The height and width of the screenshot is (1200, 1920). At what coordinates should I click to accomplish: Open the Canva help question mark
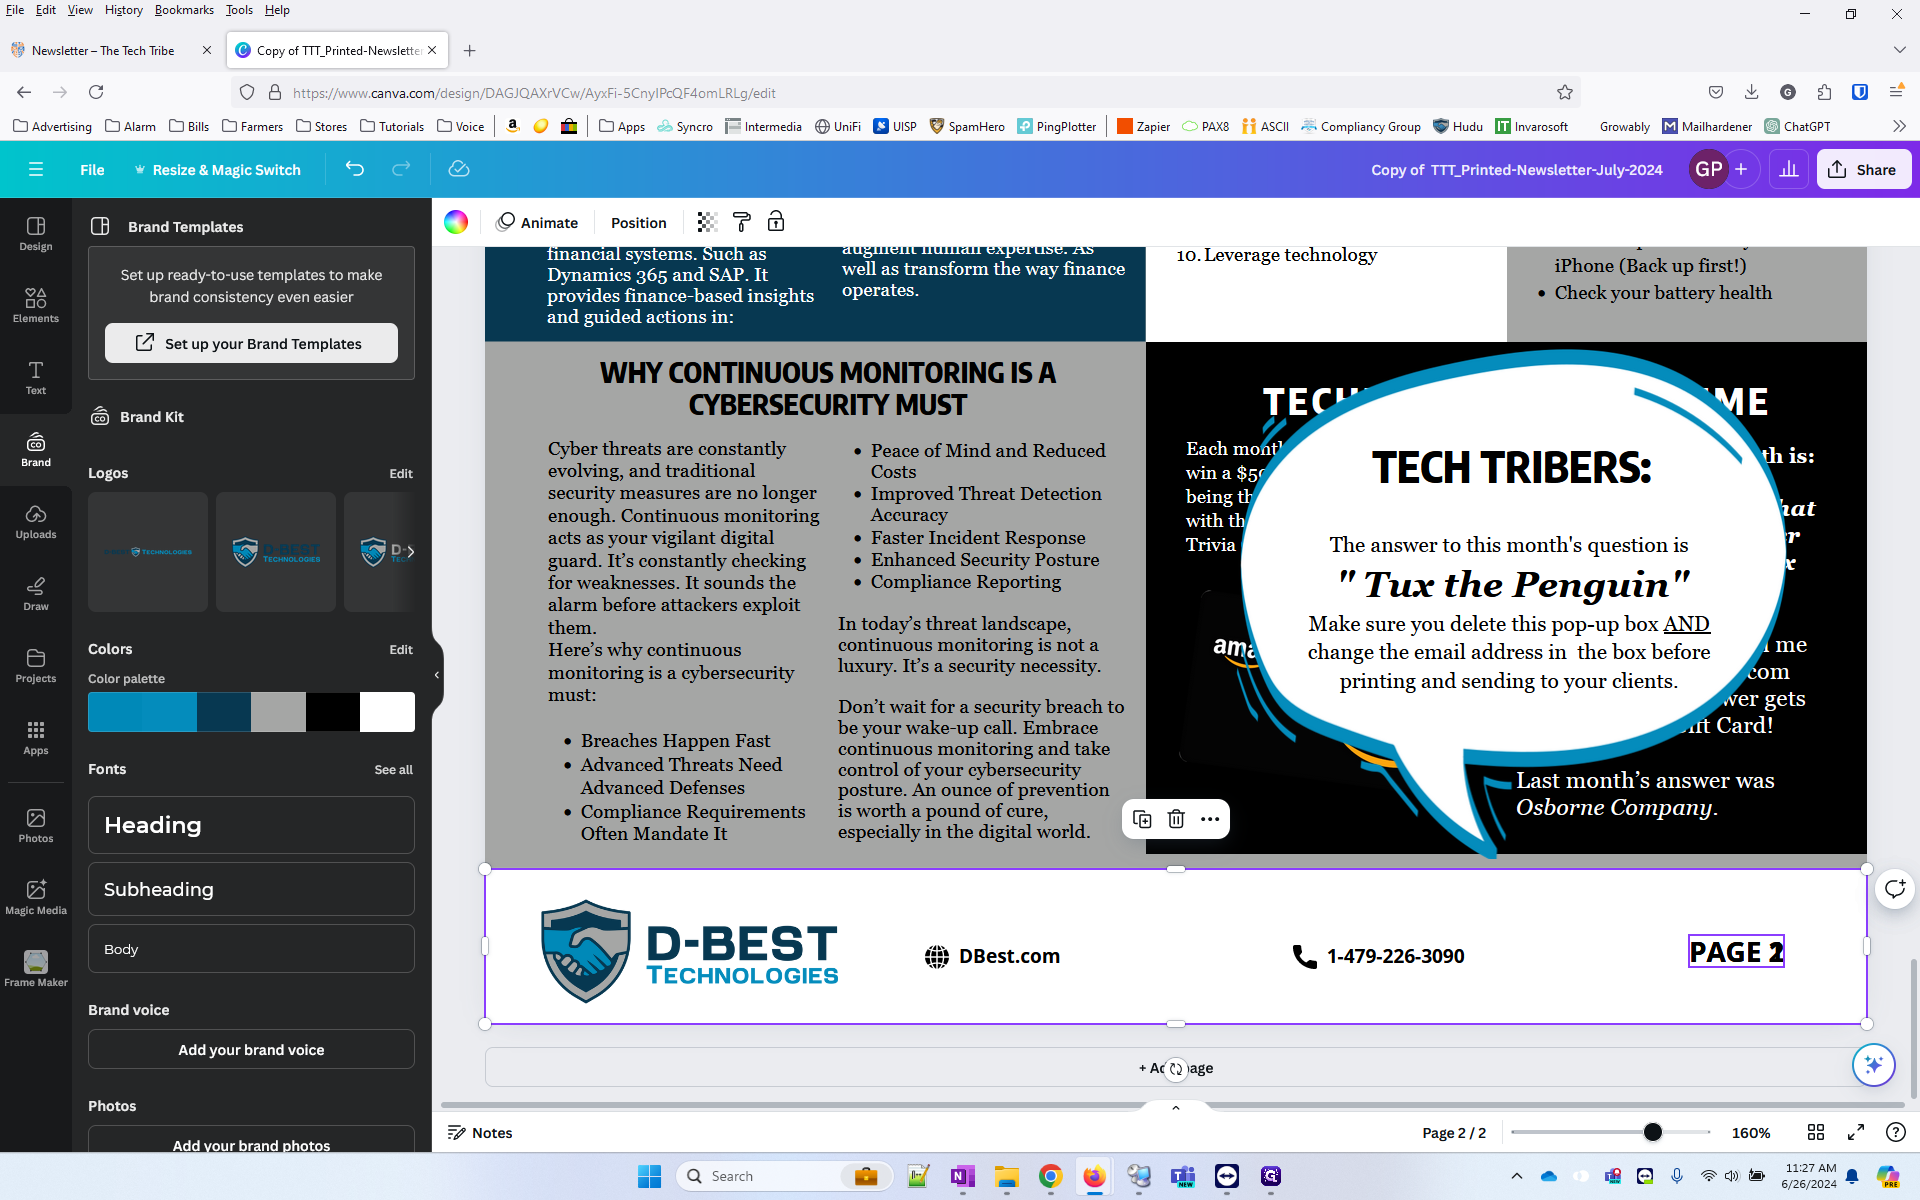coord(1895,1132)
